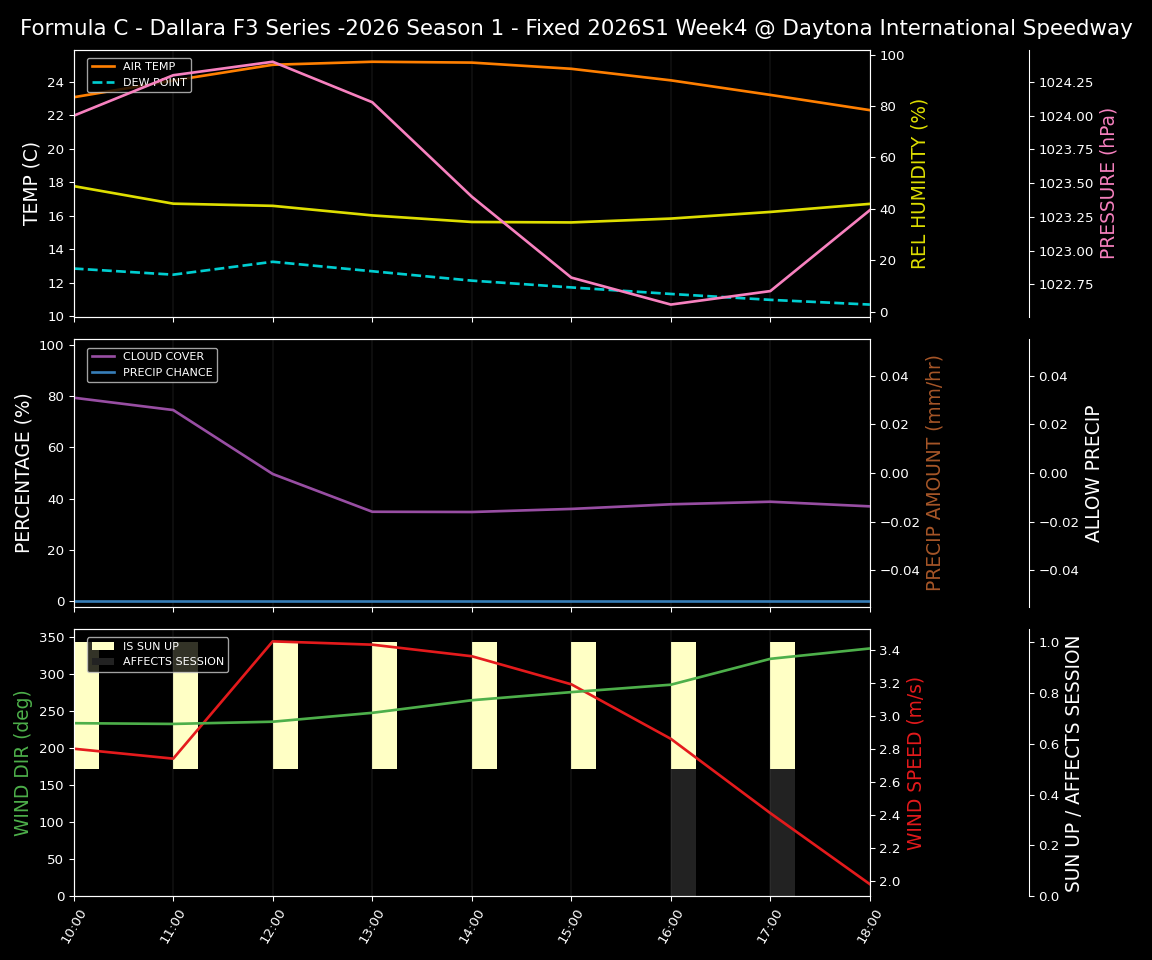This screenshot has width=1152, height=960.
Task: Toggle the AIR TEMP legend entry
Action: pyautogui.click(x=148, y=66)
